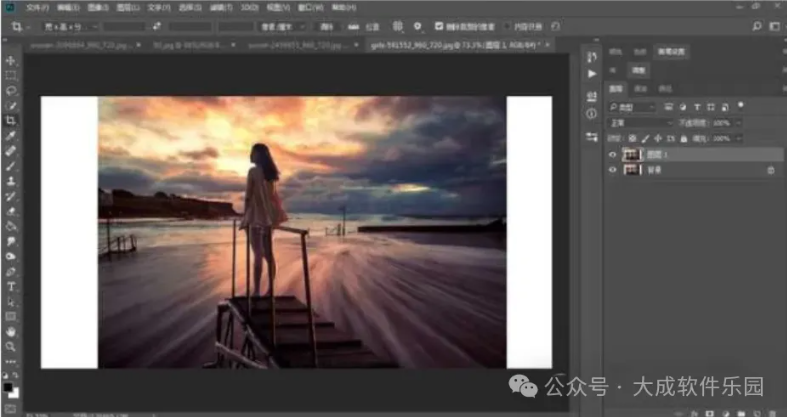Screen dimensions: 787x417
Task: Expand the opacity 100% dropdown
Action: [x=738, y=122]
